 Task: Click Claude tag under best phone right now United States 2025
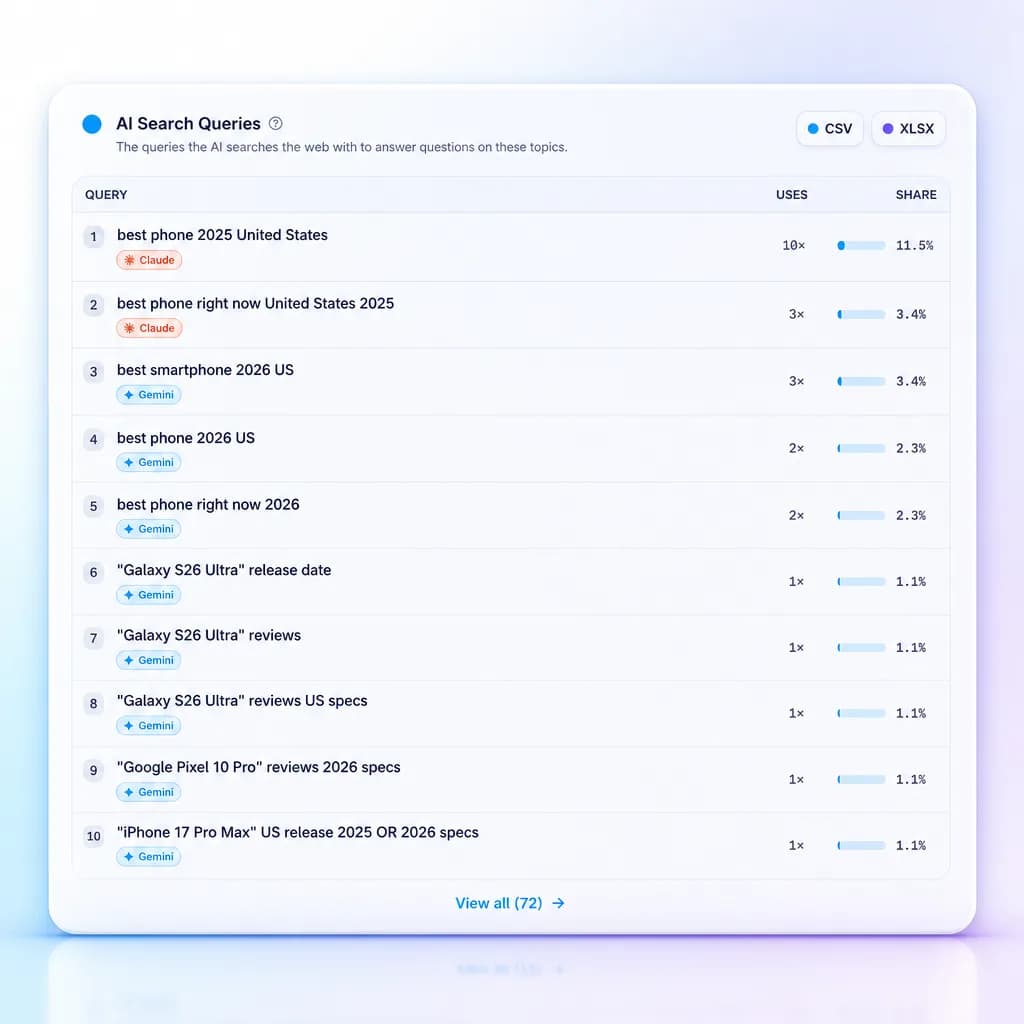pos(149,328)
